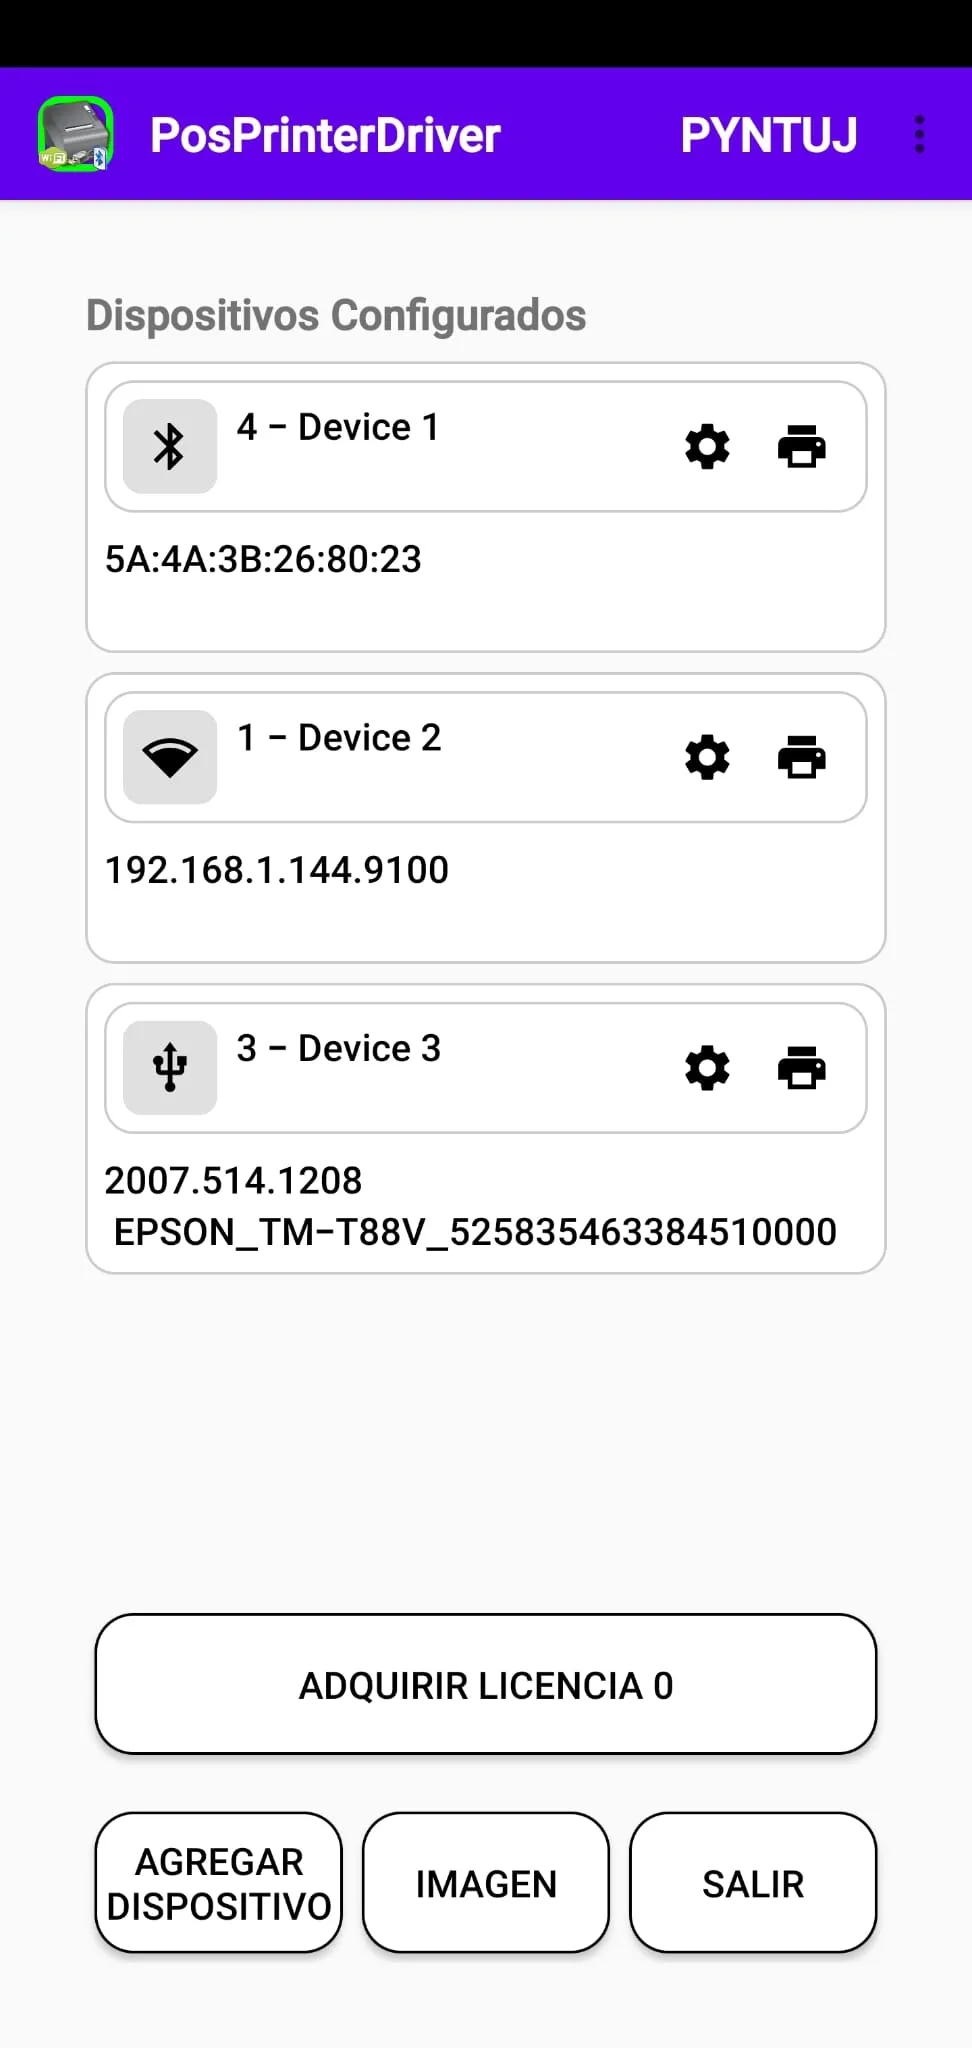Viewport: 972px width, 2048px height.
Task: Click the printer icon on Device 2
Action: (x=803, y=757)
